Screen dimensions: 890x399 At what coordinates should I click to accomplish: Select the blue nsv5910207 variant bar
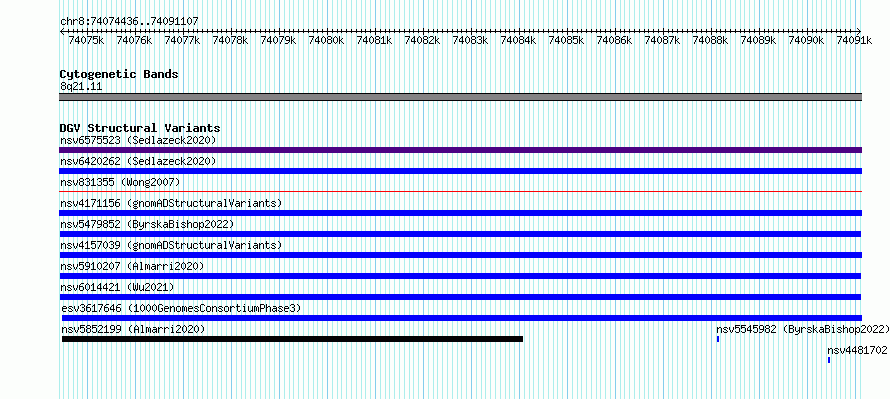[460, 276]
